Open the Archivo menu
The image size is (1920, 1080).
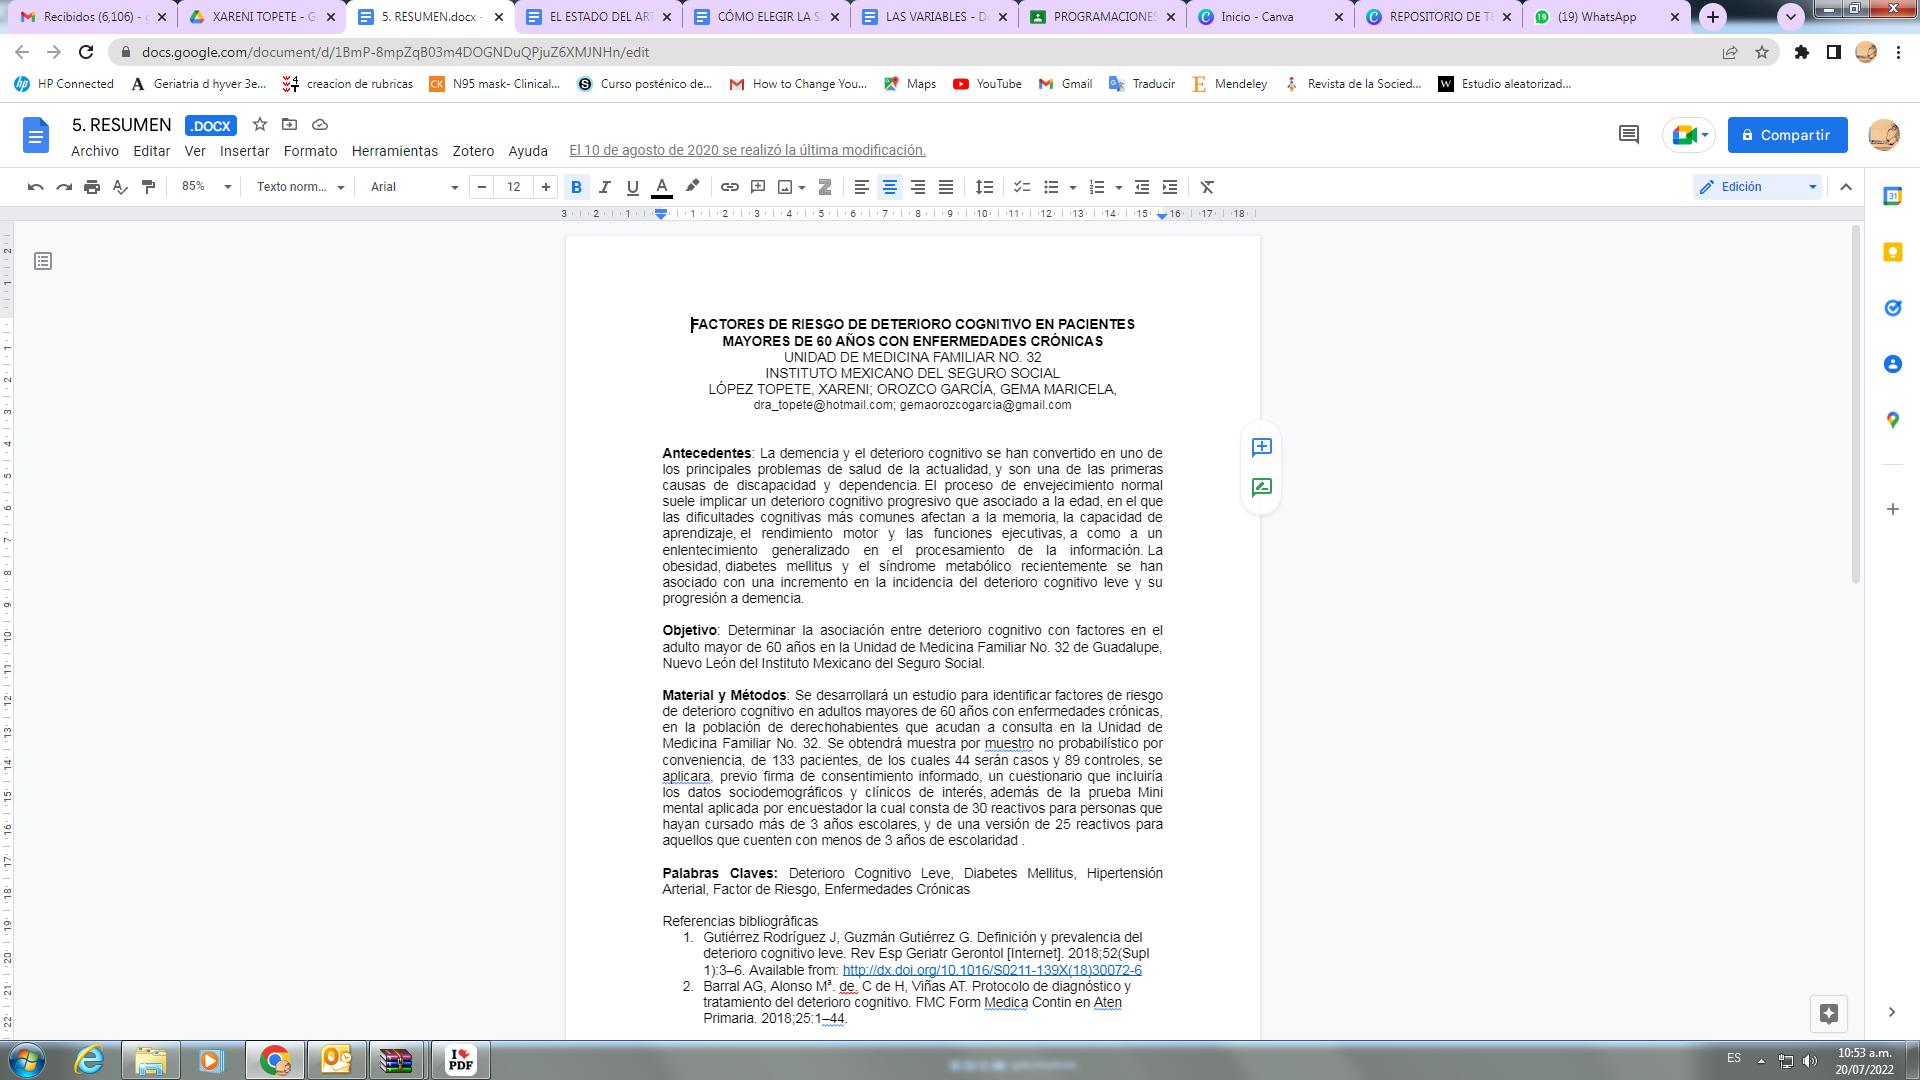(95, 151)
